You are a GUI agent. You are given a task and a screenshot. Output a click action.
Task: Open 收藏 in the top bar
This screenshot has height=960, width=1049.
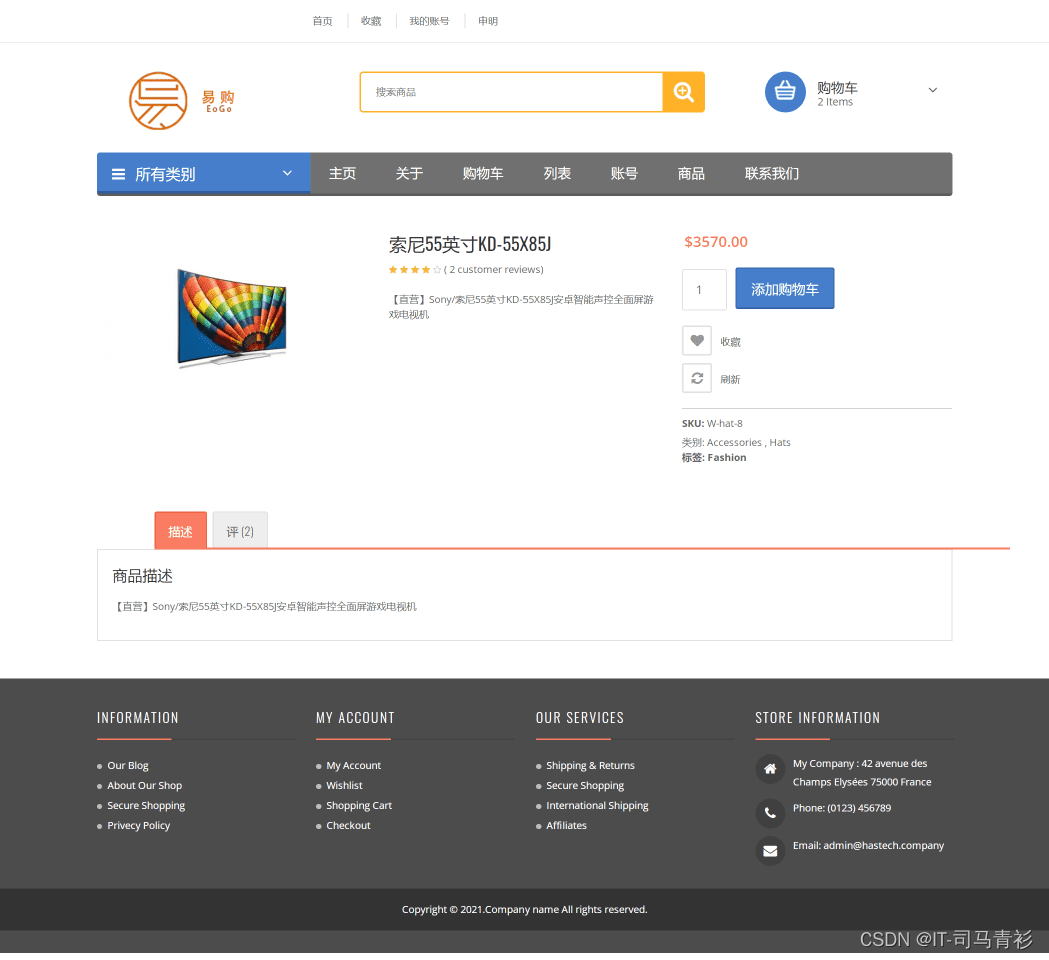(x=371, y=21)
